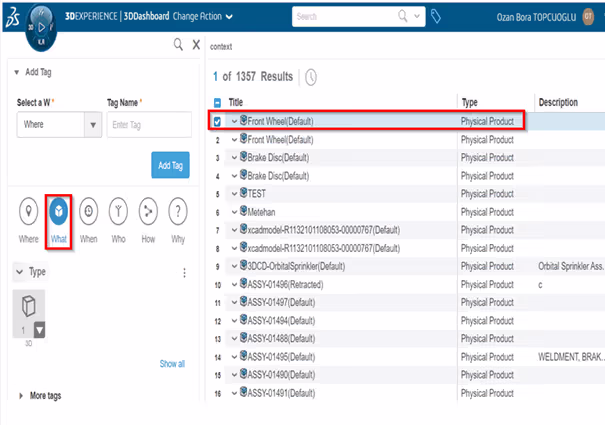Click the 3DCD-OrbitalSprinkler product icon
Viewport: 605px width, 425px height.
(243, 265)
